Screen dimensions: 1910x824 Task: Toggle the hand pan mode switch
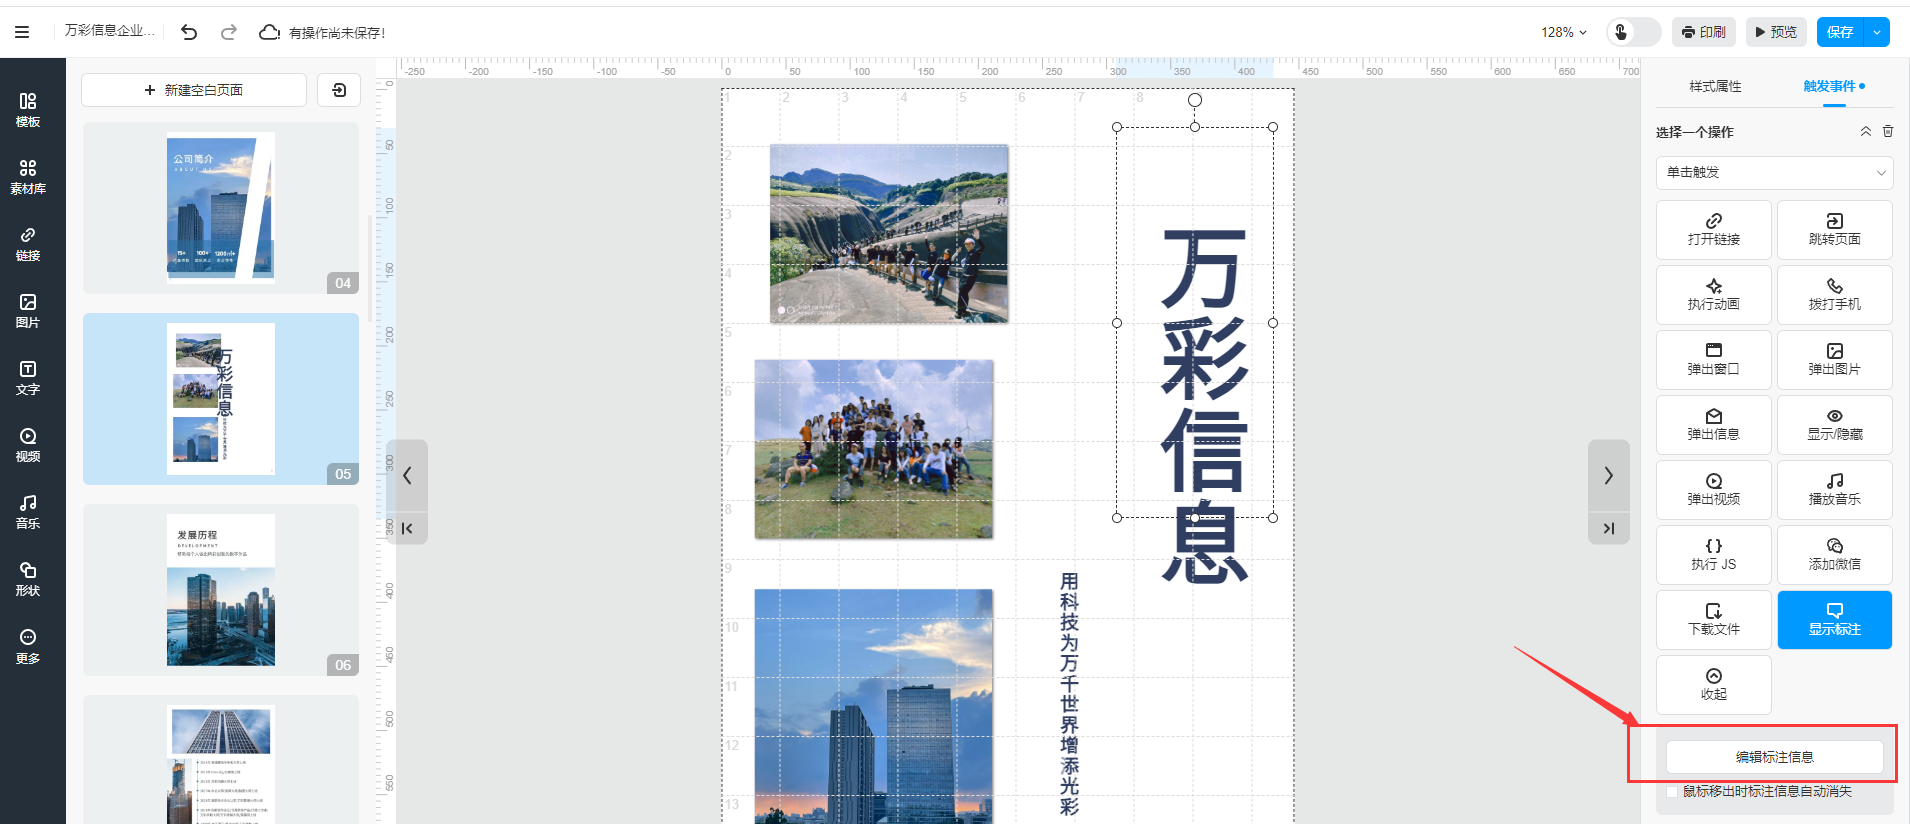pos(1632,32)
